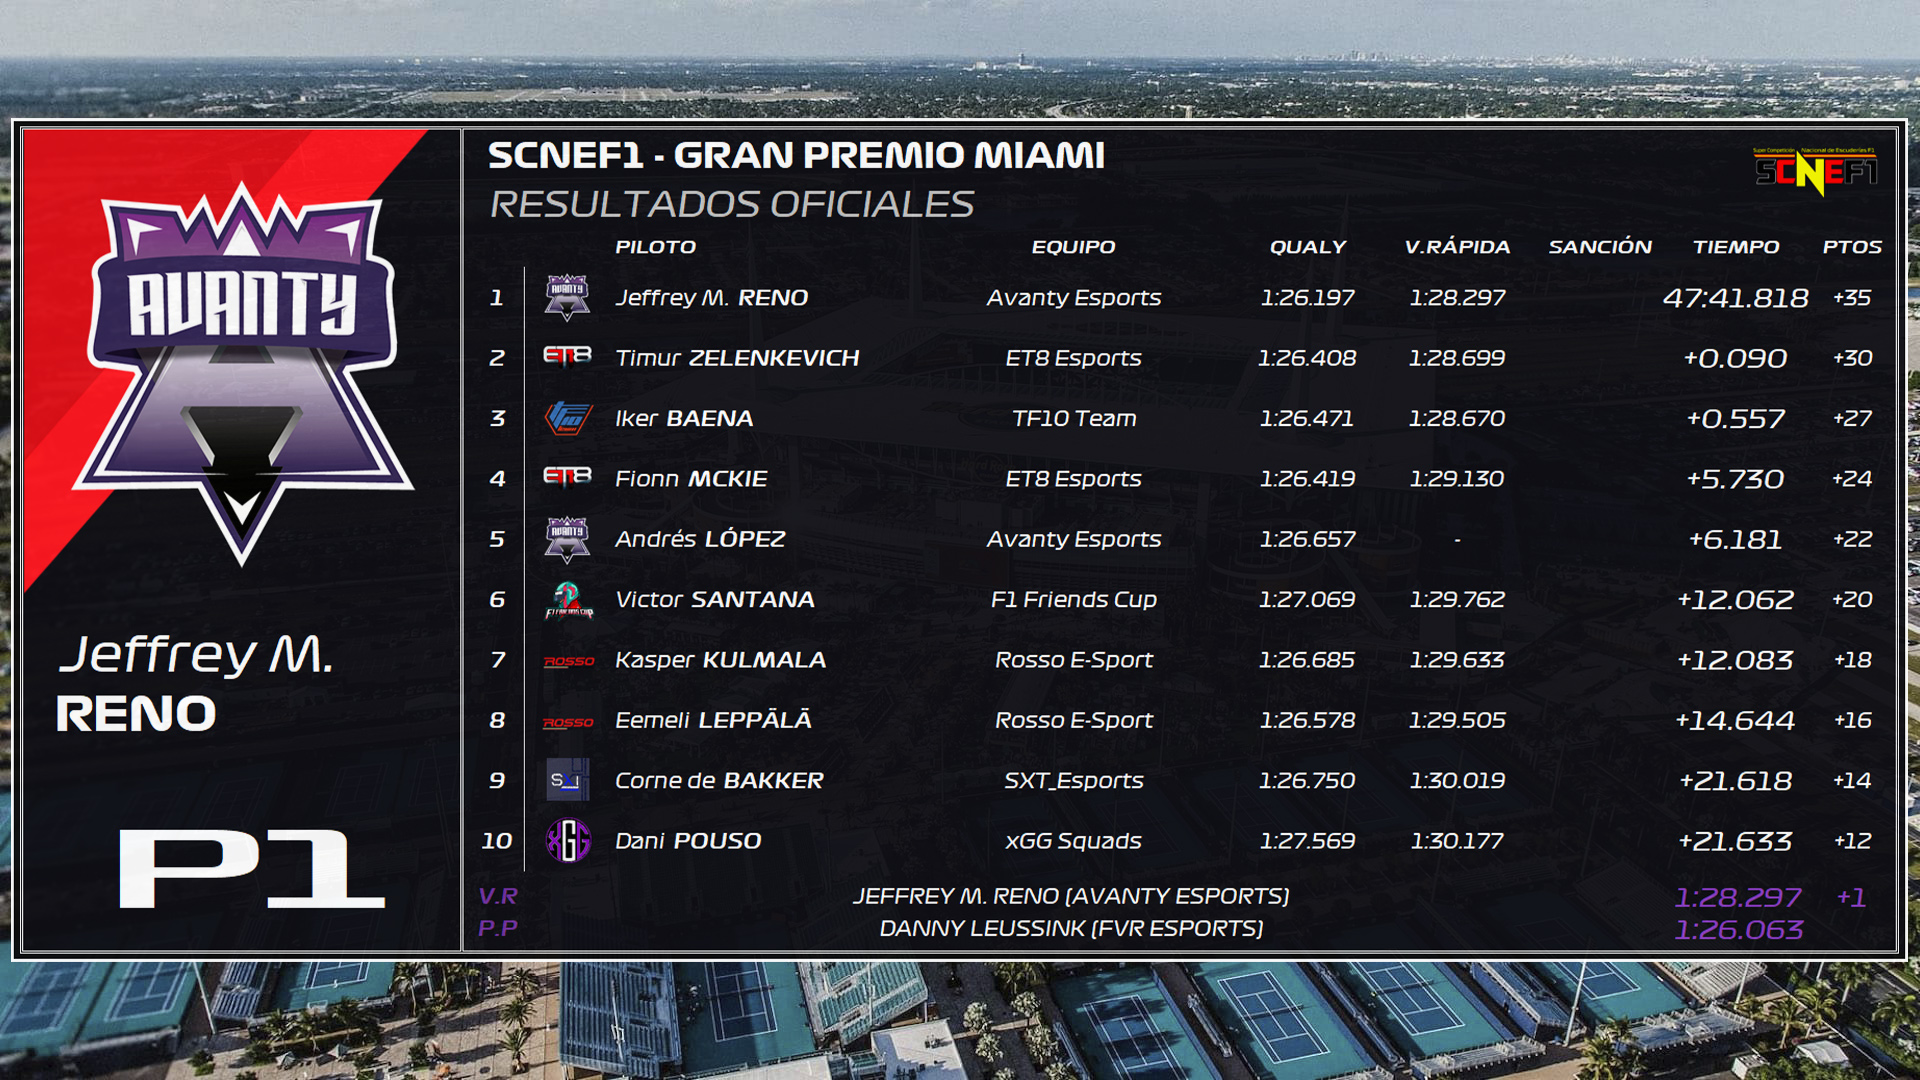Click the TF10 Team logo beside Iker Baena
The width and height of the screenshot is (1920, 1080).
coord(568,418)
